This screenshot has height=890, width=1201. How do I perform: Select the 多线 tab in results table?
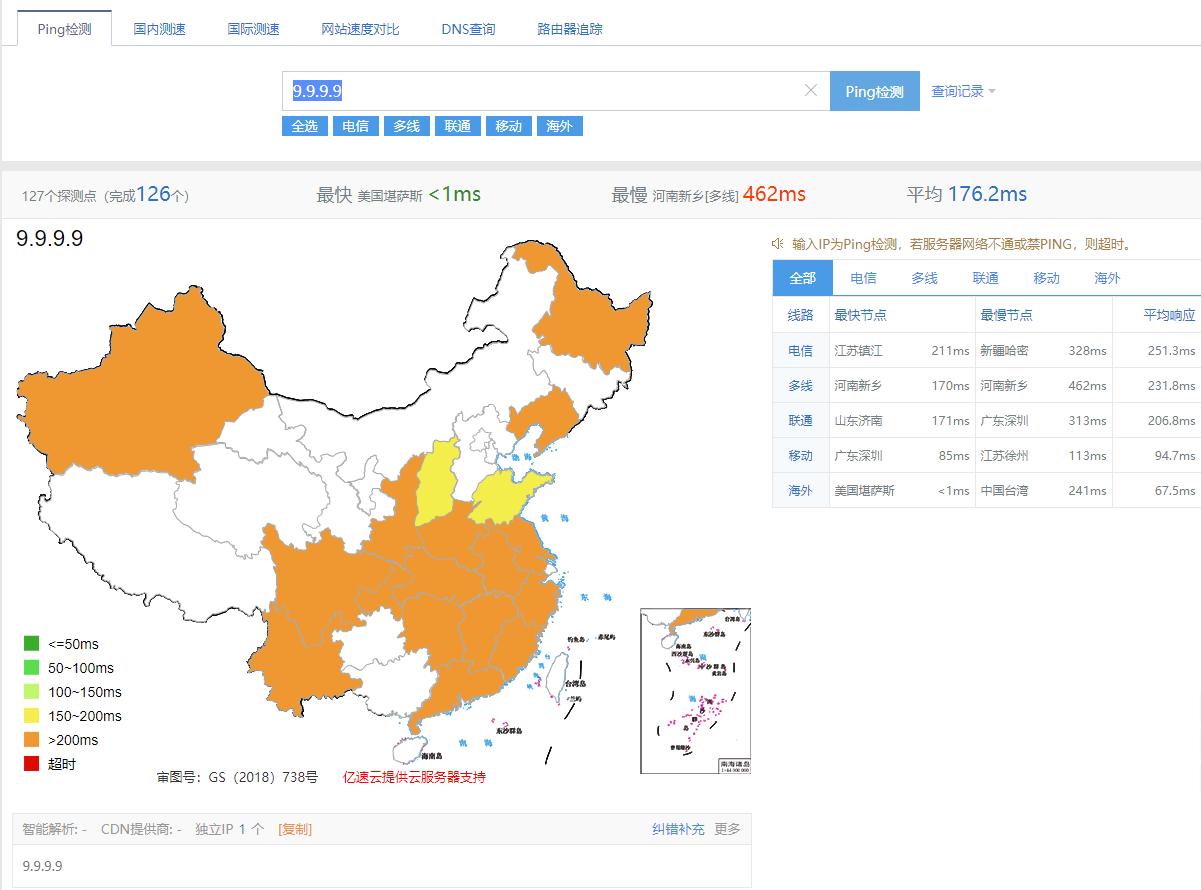click(x=924, y=278)
